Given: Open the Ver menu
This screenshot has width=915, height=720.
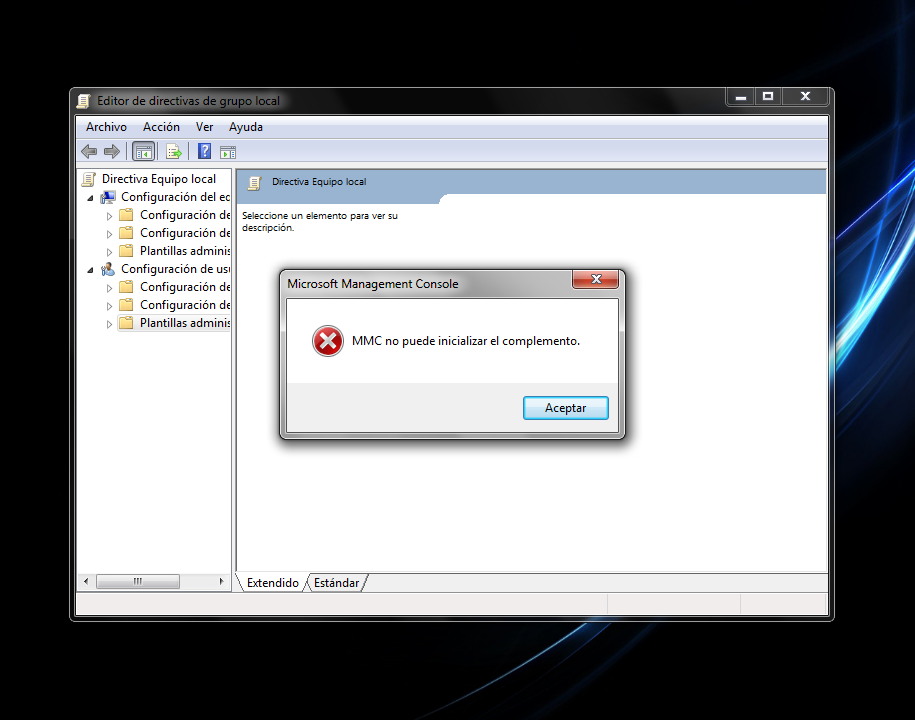Looking at the screenshot, I should click(x=204, y=127).
